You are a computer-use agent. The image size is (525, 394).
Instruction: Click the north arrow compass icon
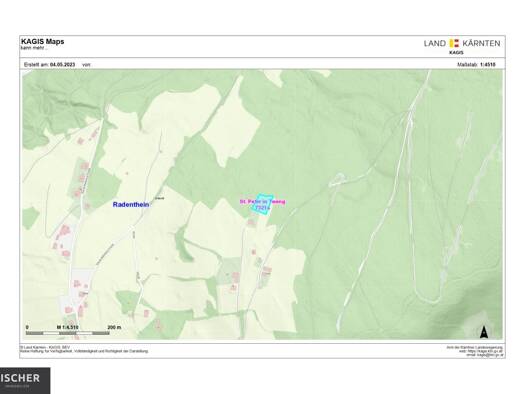483,332
